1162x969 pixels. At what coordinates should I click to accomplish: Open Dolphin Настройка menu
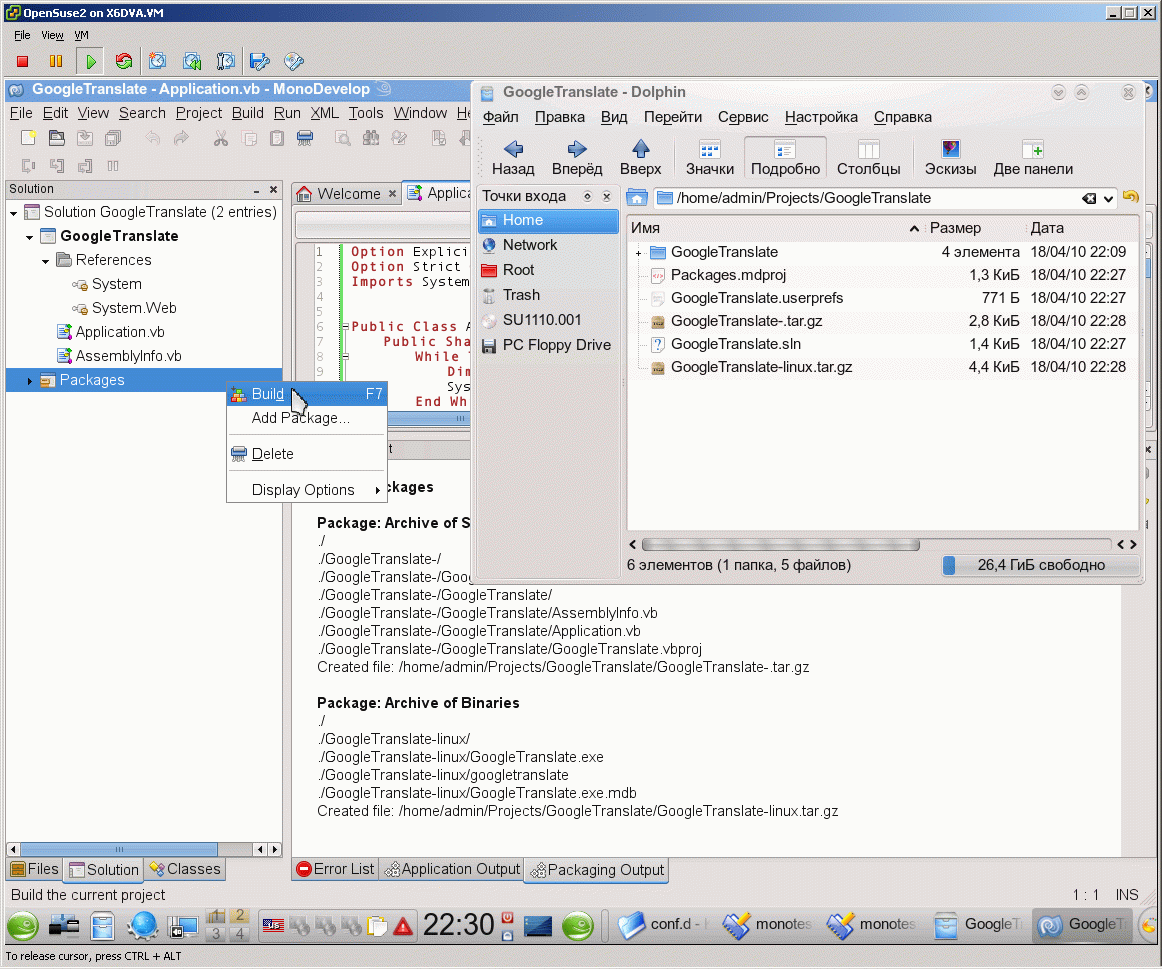point(821,117)
